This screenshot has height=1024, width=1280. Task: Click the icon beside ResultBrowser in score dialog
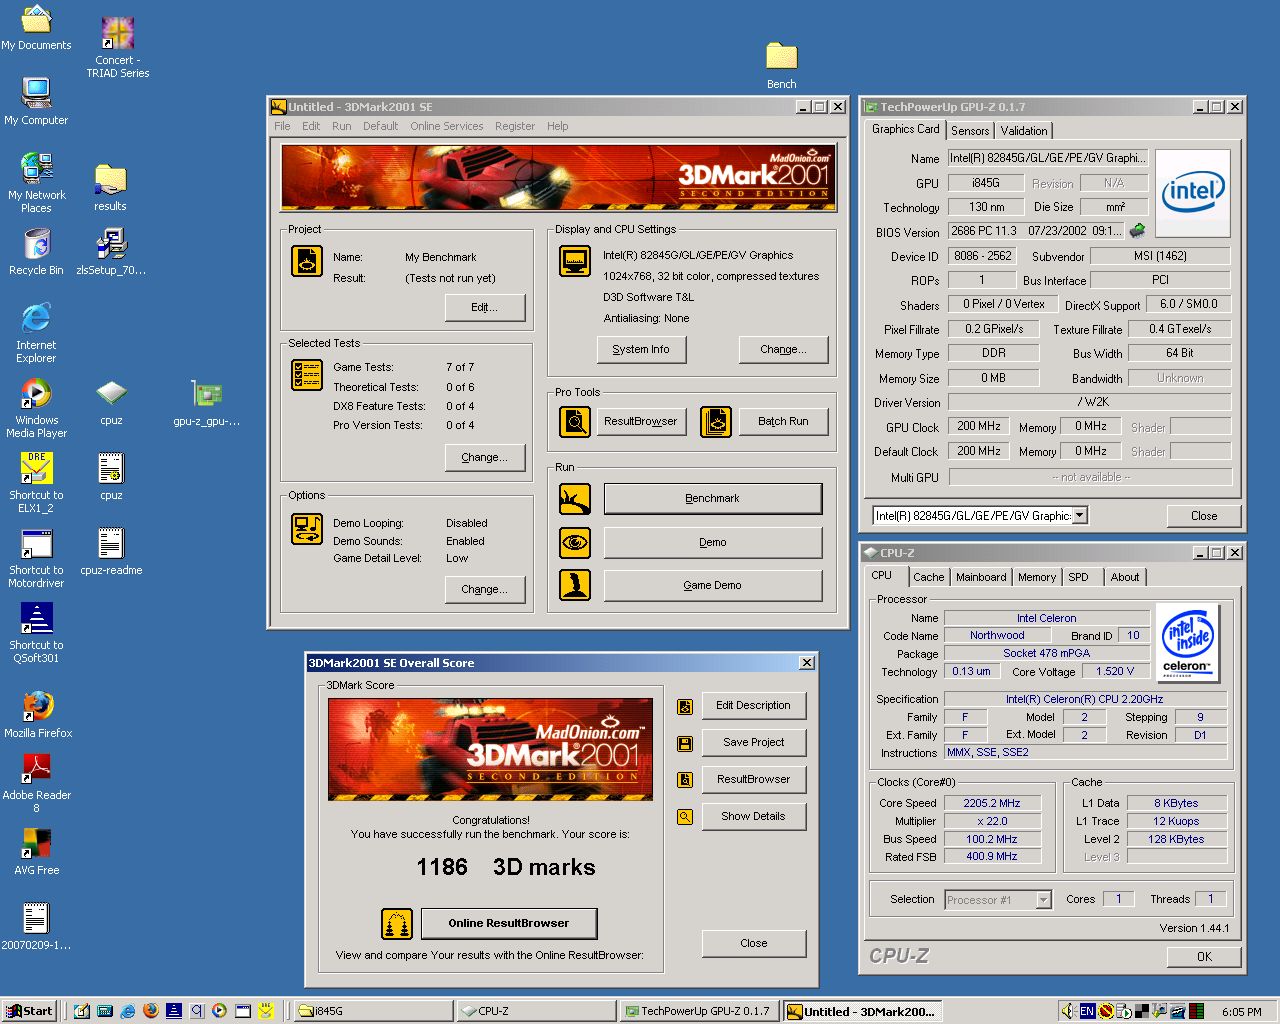685,780
